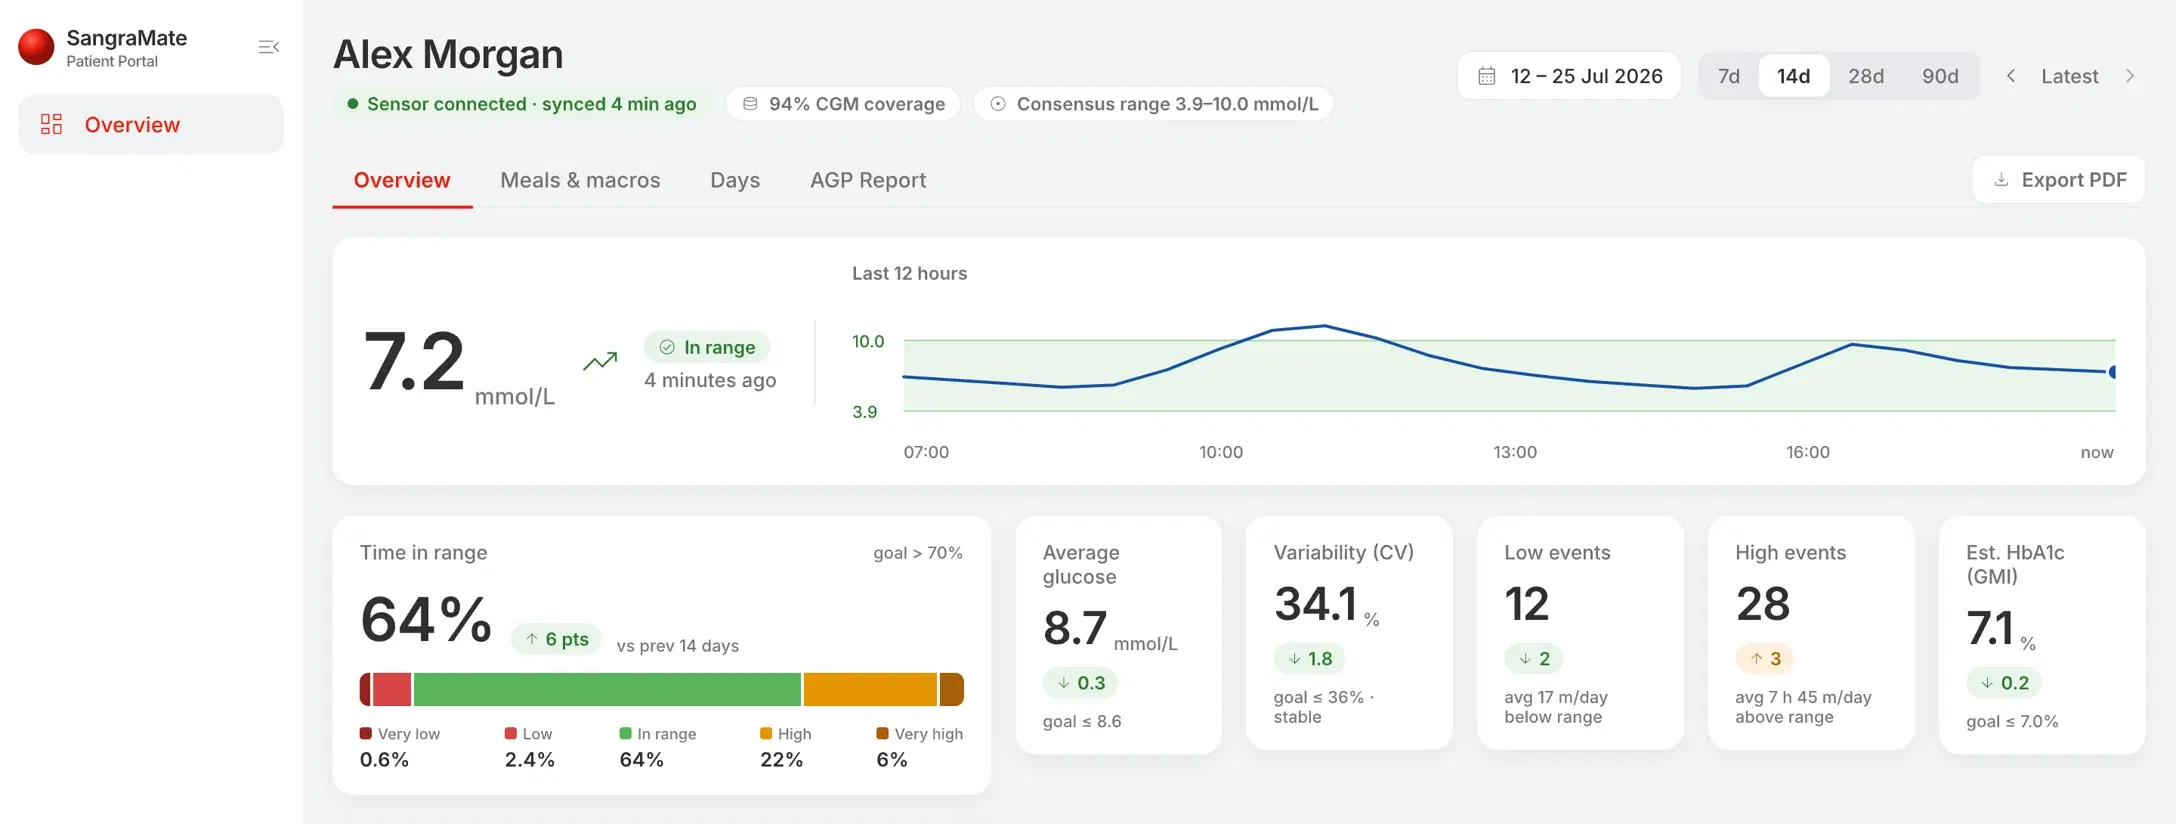Click the "goal > 70%" label

(x=918, y=553)
